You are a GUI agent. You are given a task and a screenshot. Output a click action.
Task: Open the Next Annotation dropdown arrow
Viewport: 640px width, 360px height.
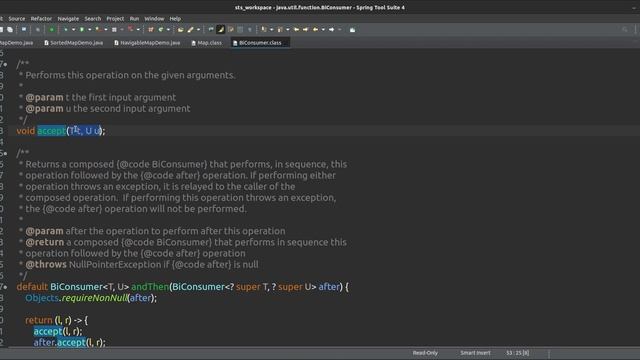272,29
